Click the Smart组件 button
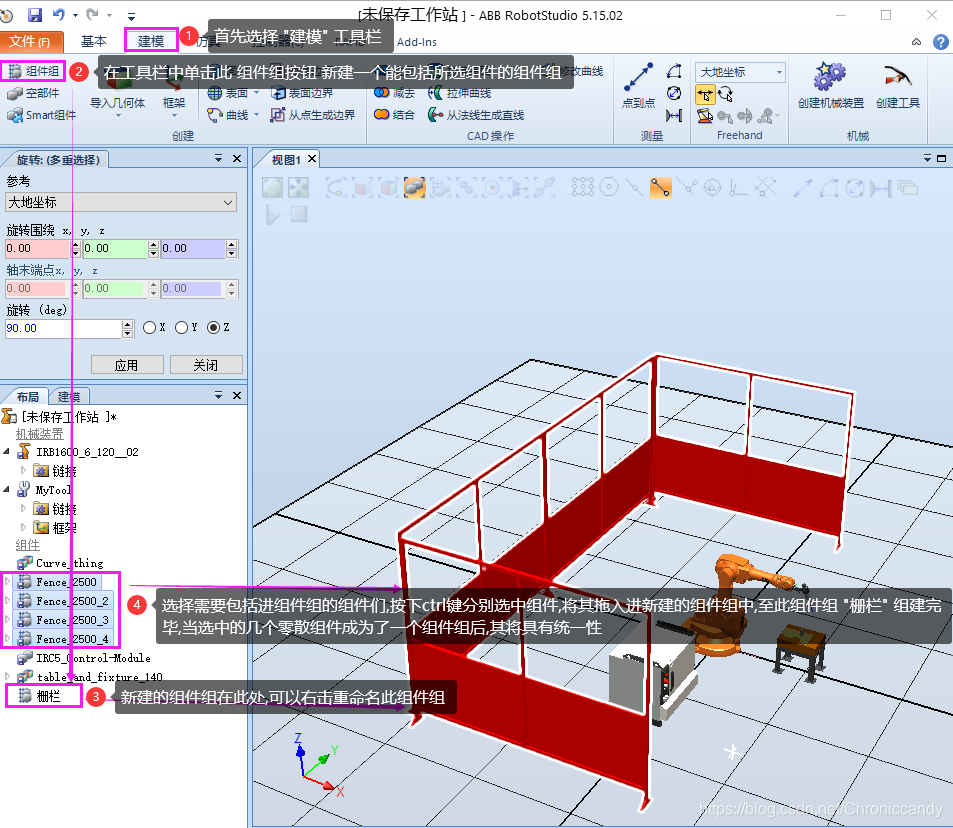Screen dimensions: 953x828 click(x=41, y=115)
